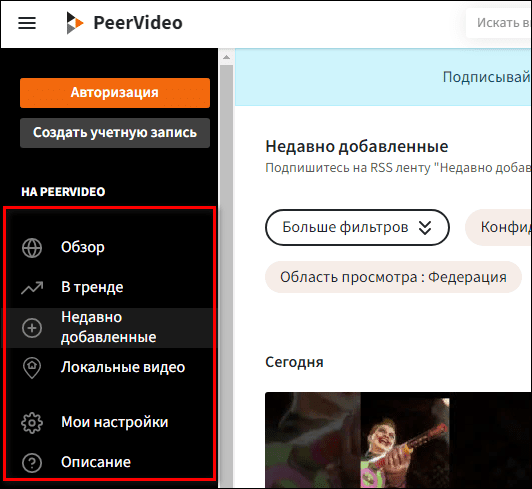Click Создать учетную запись button
Image resolution: width=532 pixels, height=489 pixels.
coord(115,133)
